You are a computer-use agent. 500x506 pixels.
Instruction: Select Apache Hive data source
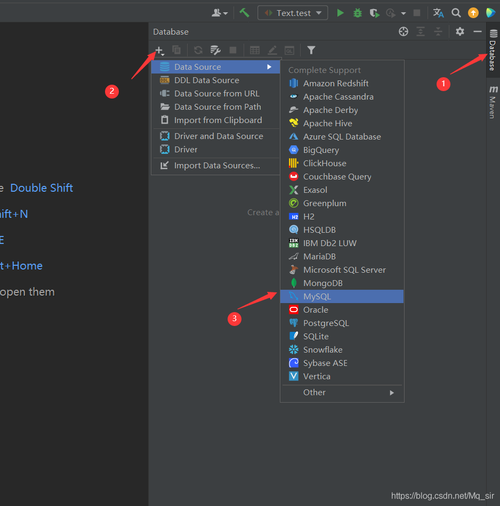[x=342, y=123]
